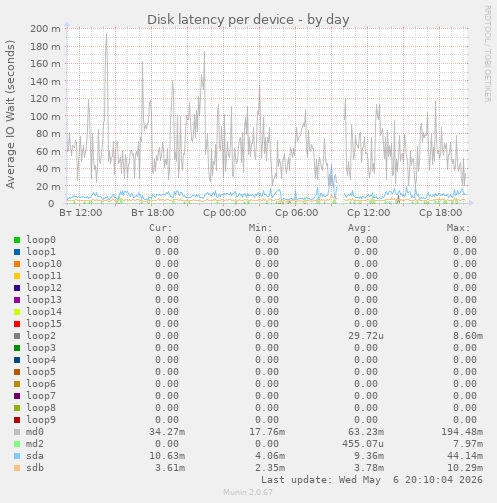The height and width of the screenshot is (503, 497).
Task: Click the loop0 green color swatch
Action: [17, 240]
